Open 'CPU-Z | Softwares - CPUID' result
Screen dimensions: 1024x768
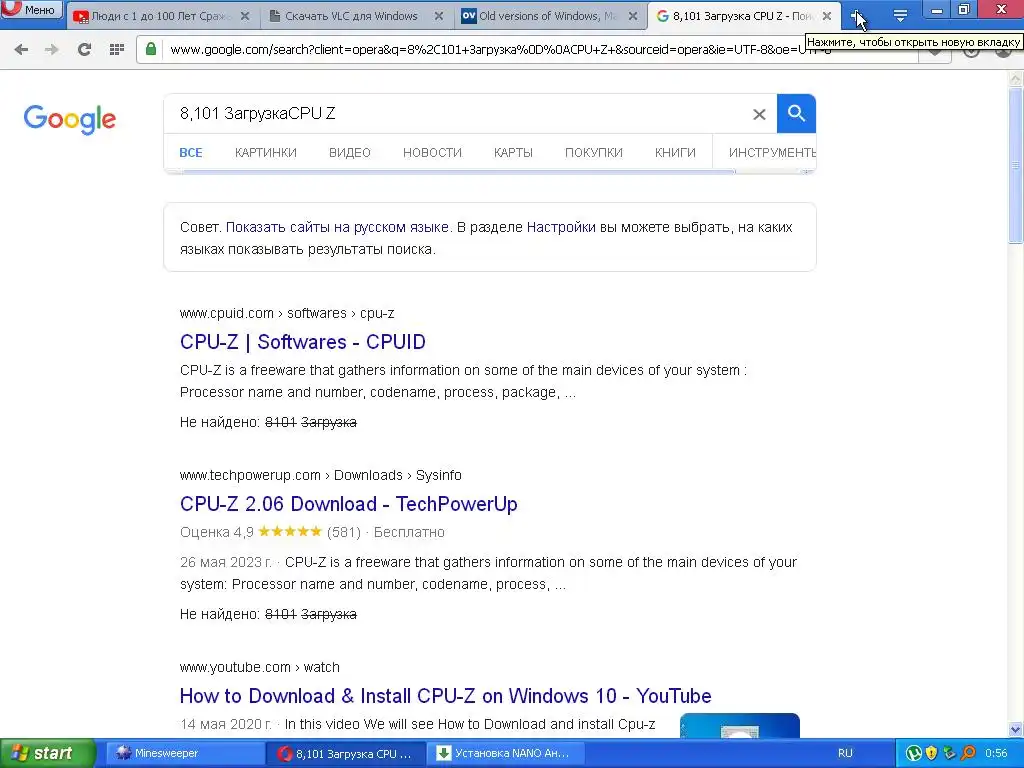[302, 342]
